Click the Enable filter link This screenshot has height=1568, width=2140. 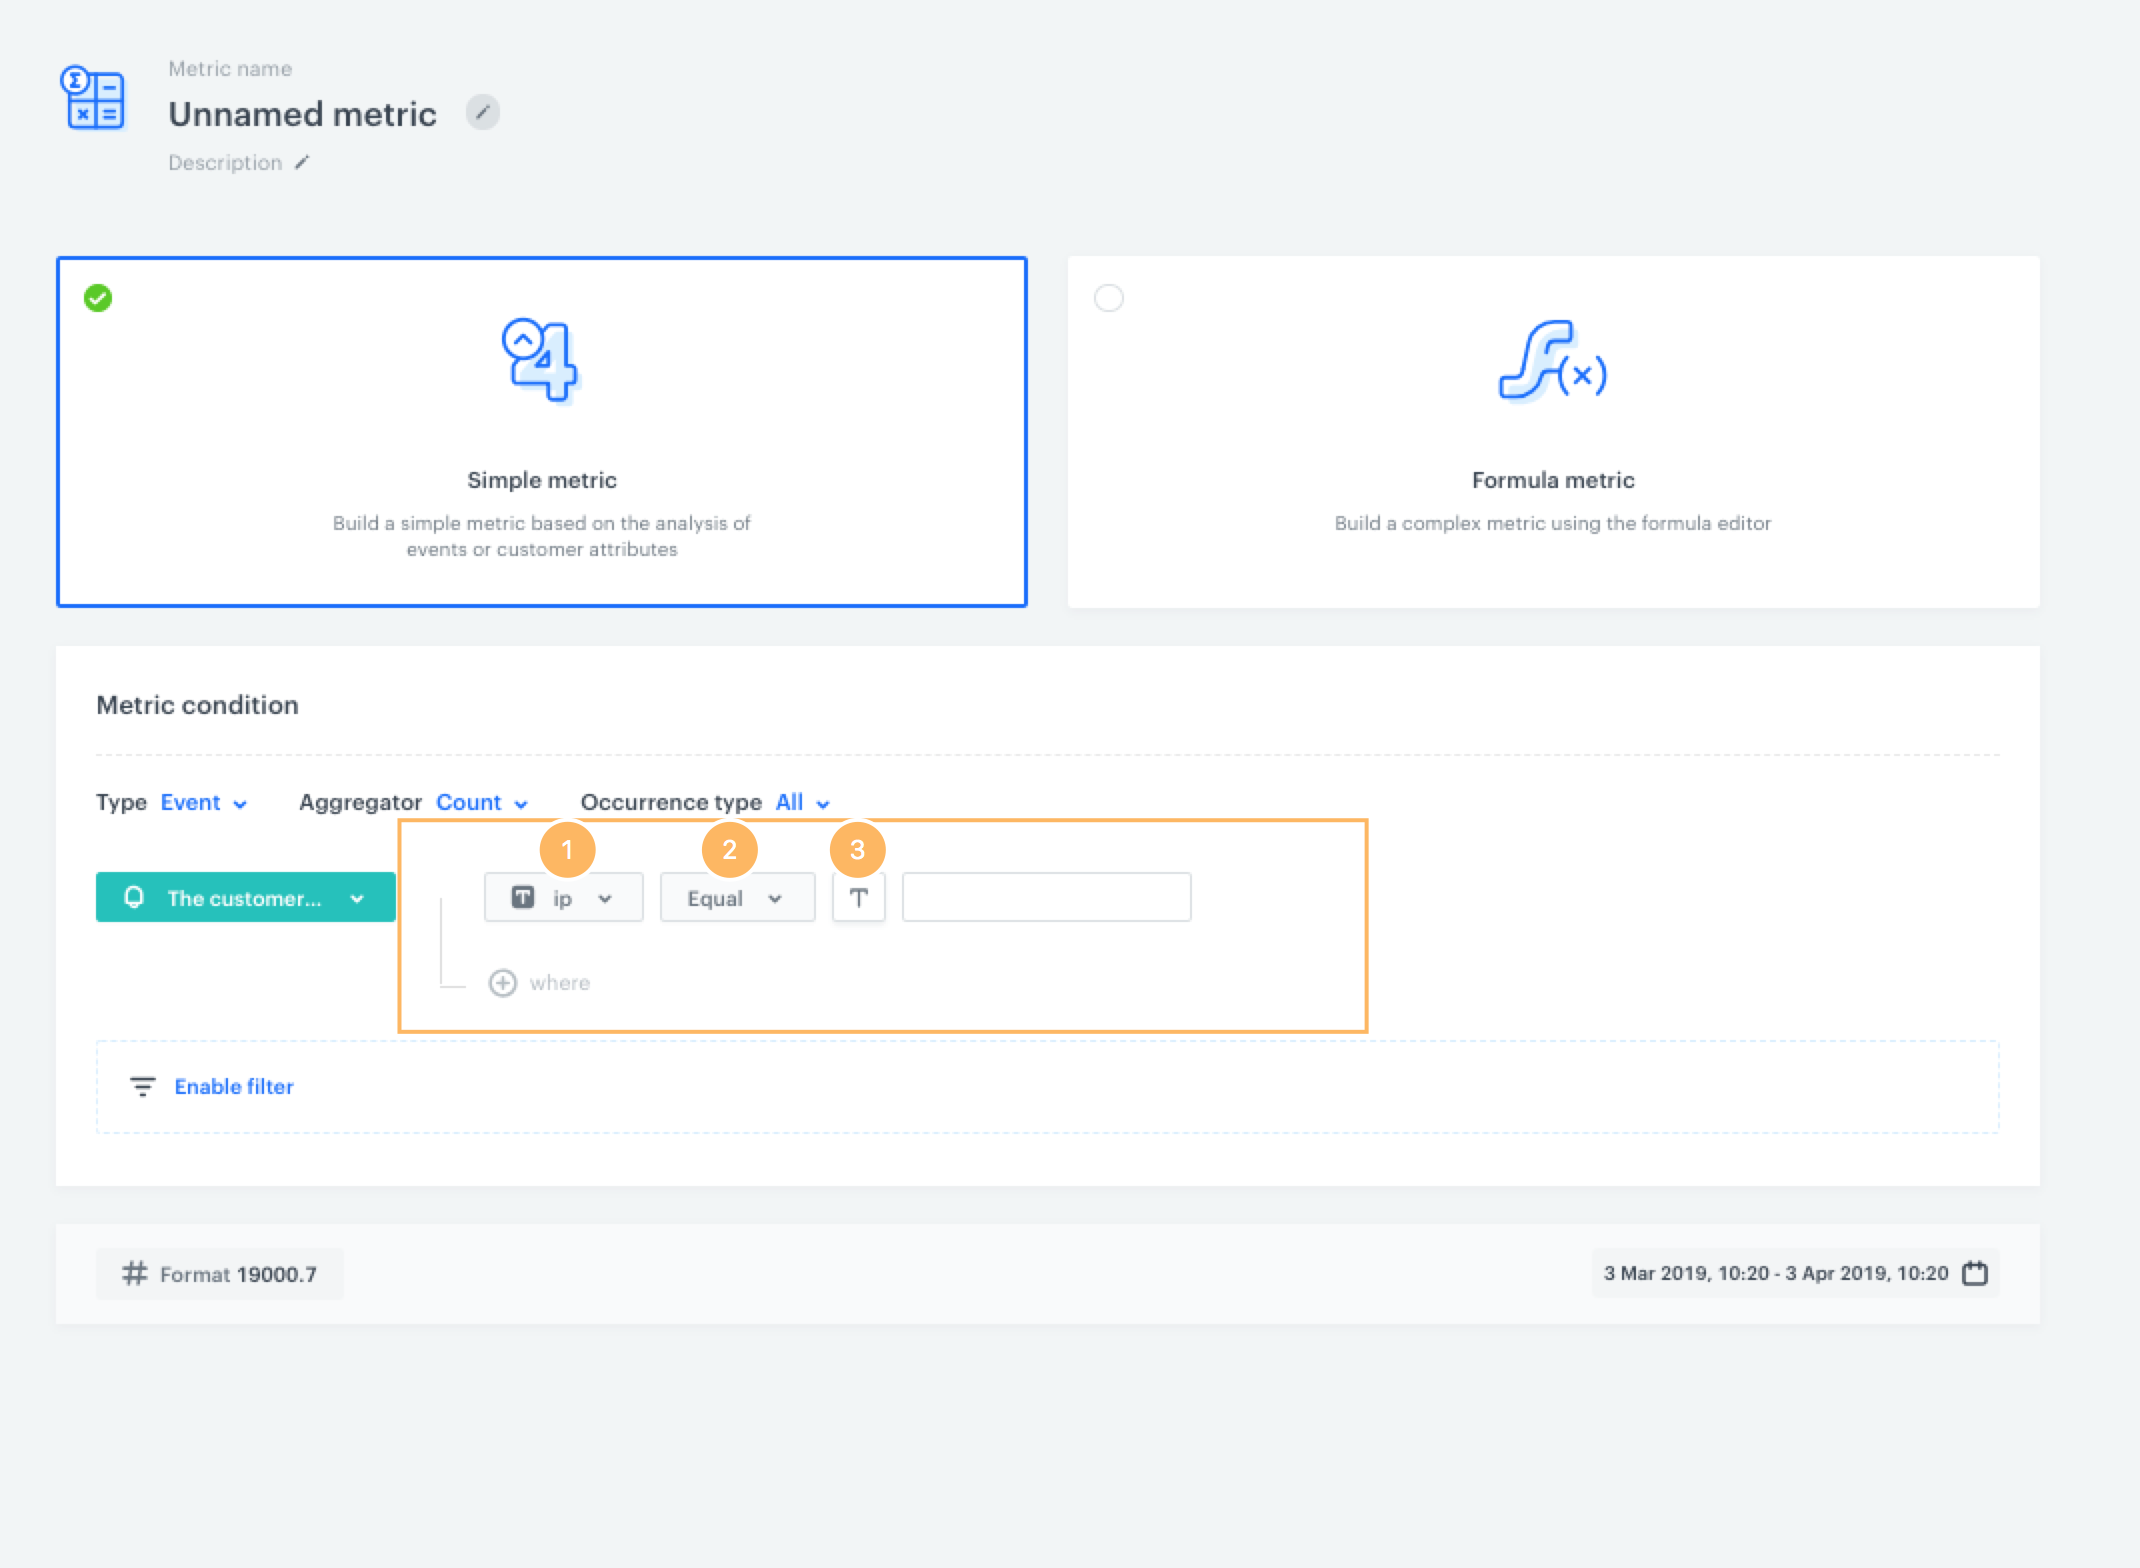point(234,1086)
